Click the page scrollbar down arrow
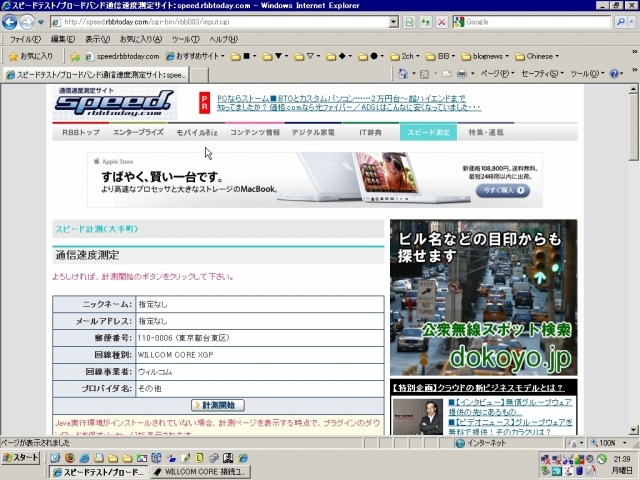640x480 pixels. [633, 430]
